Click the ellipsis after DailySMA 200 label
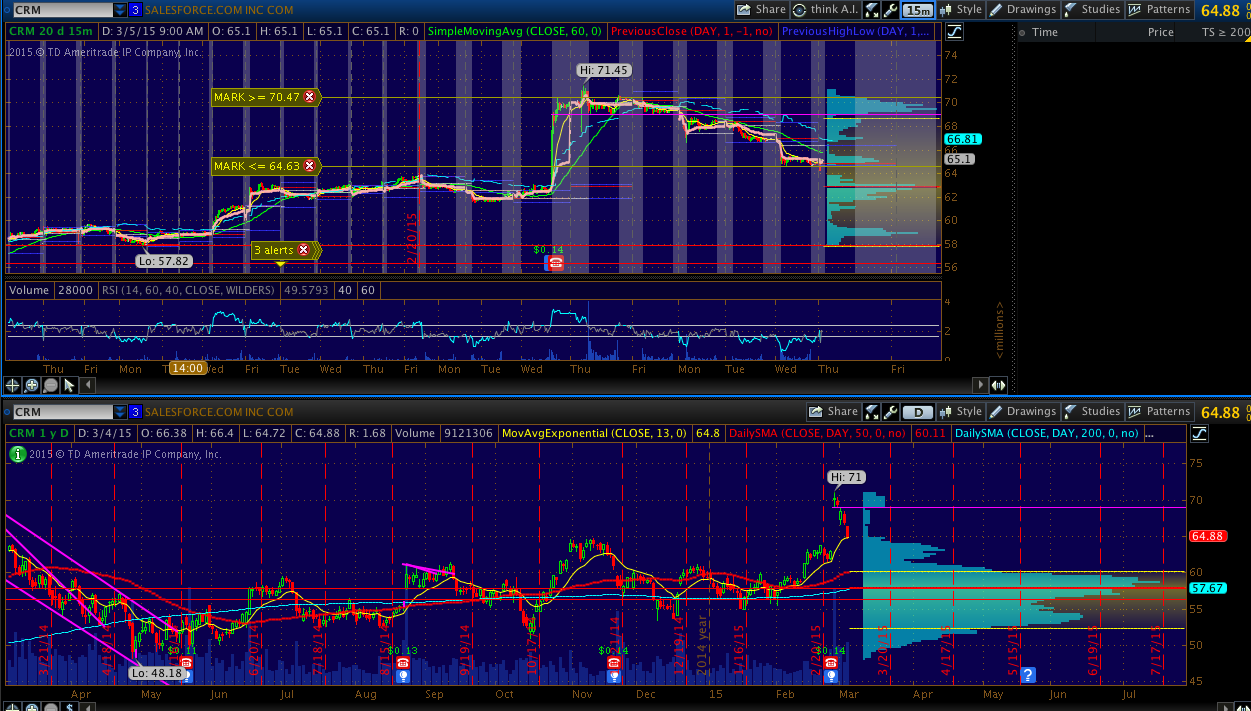 pos(1149,433)
